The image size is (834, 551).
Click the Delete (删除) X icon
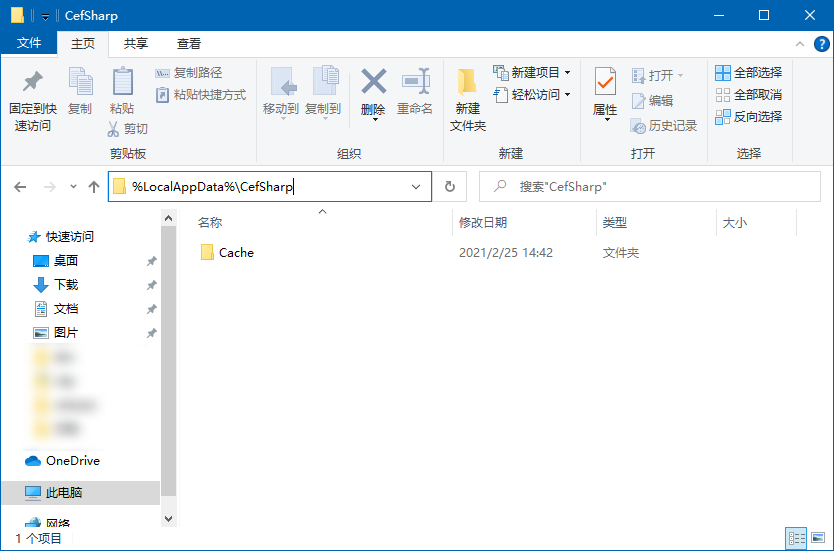(373, 82)
